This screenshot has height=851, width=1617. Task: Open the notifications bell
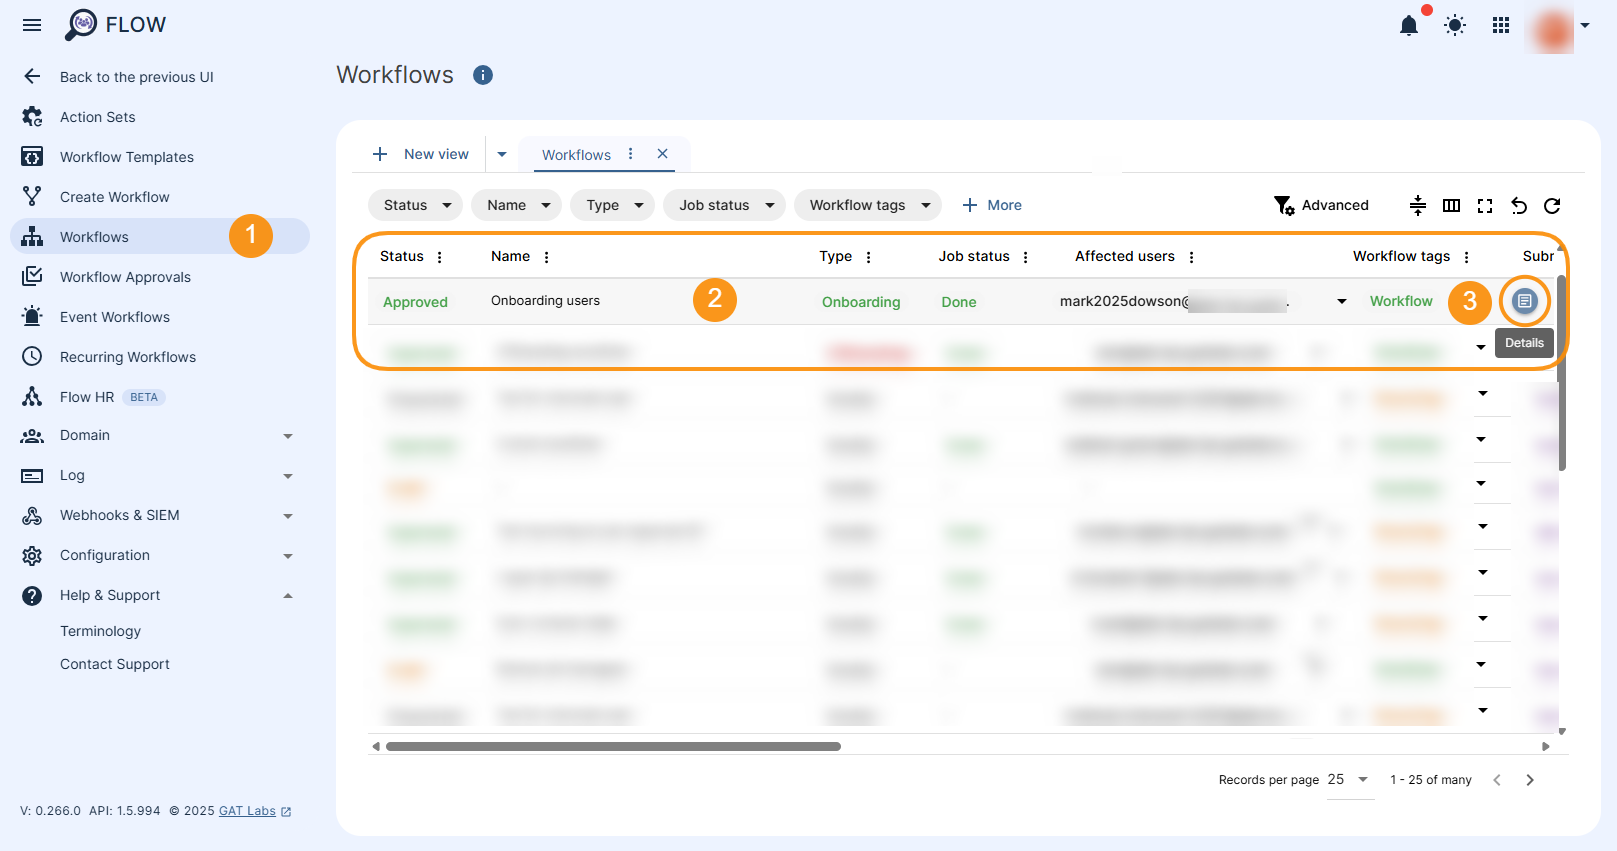[1409, 26]
